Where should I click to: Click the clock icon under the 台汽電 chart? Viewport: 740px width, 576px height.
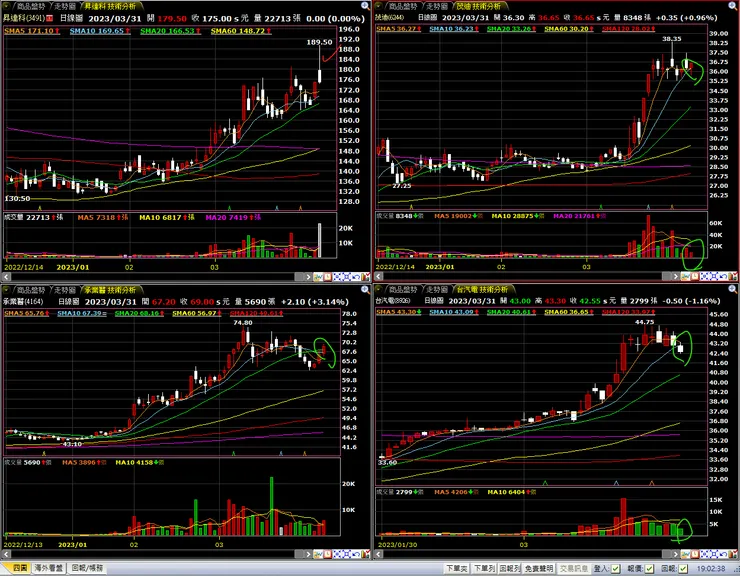click(695, 554)
